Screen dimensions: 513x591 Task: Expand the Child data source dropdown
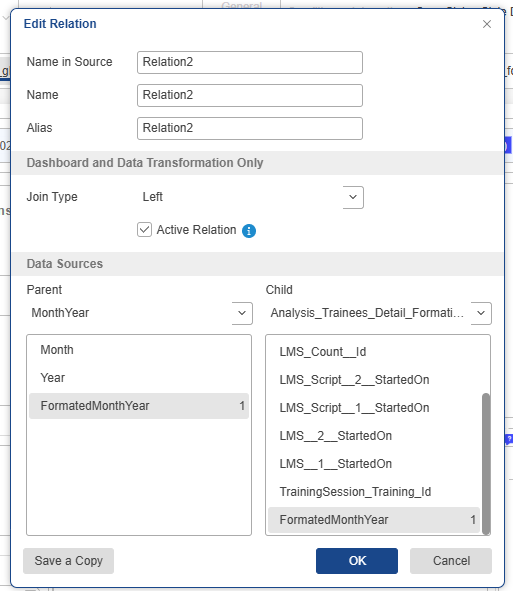[x=378, y=313]
